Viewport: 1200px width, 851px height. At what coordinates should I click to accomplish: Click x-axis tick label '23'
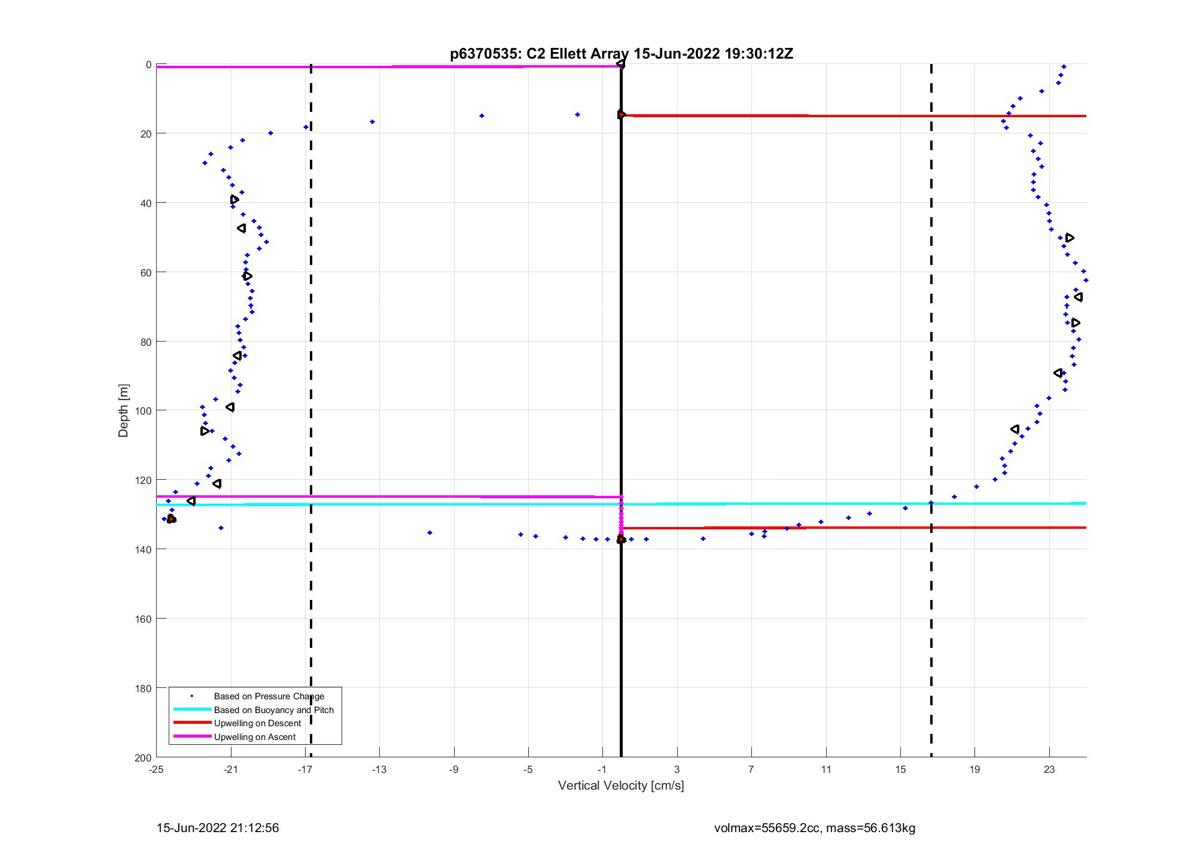1049,769
